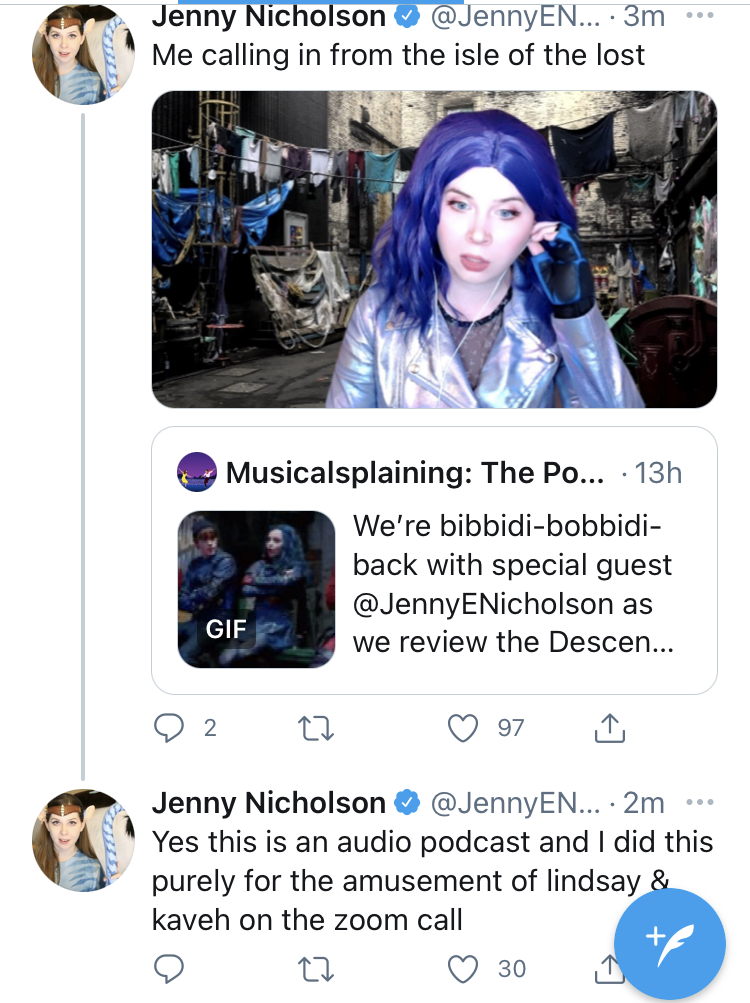Like the tweet with 30 likes
The height and width of the screenshot is (1003, 750).
pyautogui.click(x=463, y=968)
